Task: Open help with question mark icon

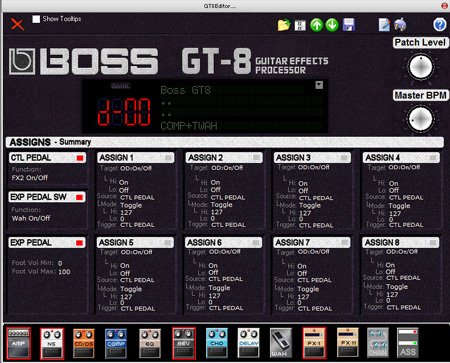Action: (440, 25)
